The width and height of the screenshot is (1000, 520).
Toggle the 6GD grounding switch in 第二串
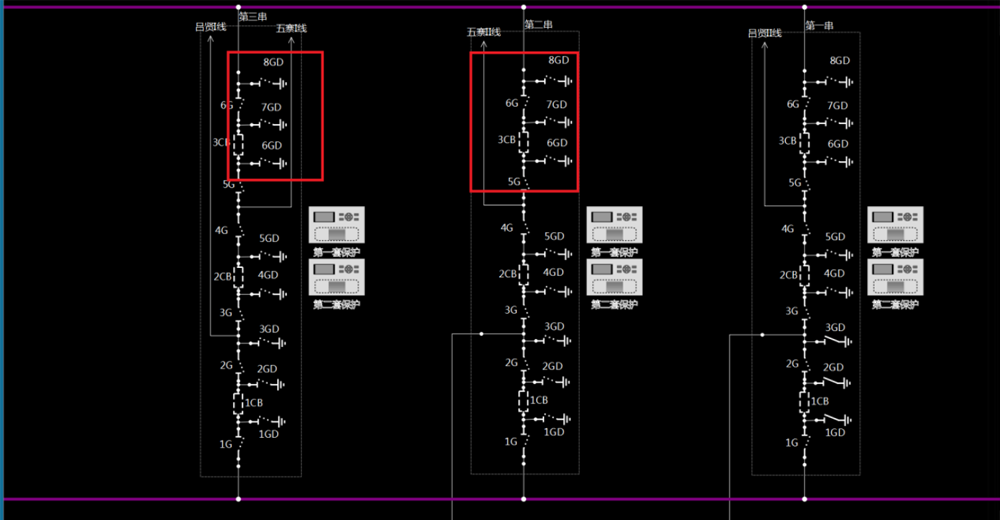point(547,160)
